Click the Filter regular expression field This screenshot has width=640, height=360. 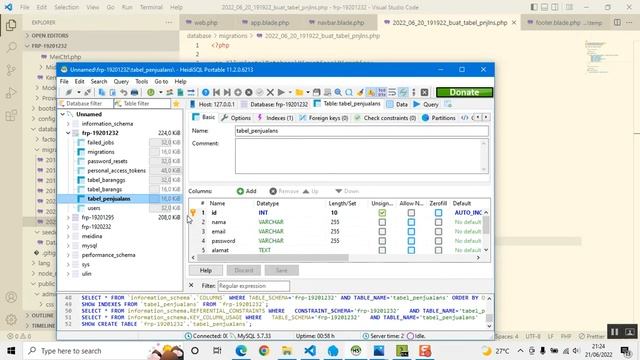pos(253,286)
